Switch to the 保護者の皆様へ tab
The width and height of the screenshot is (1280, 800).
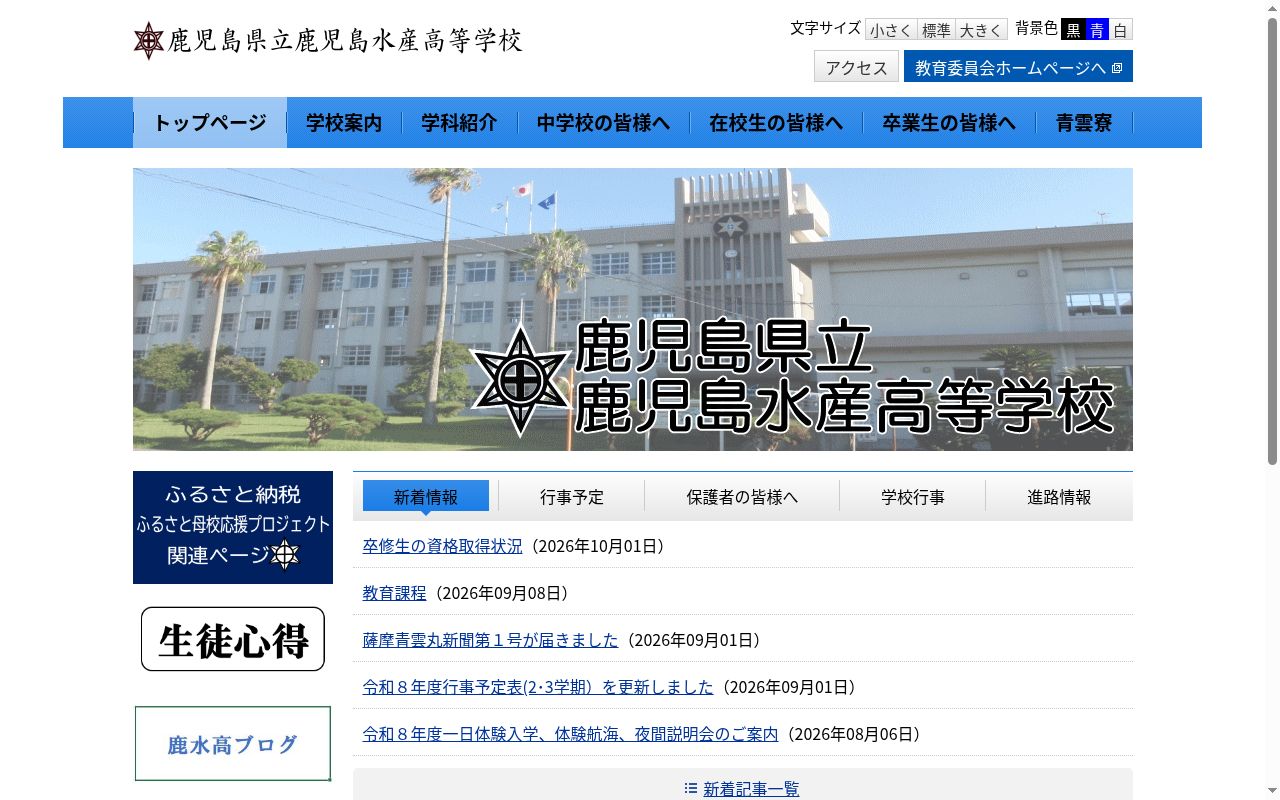tap(742, 496)
